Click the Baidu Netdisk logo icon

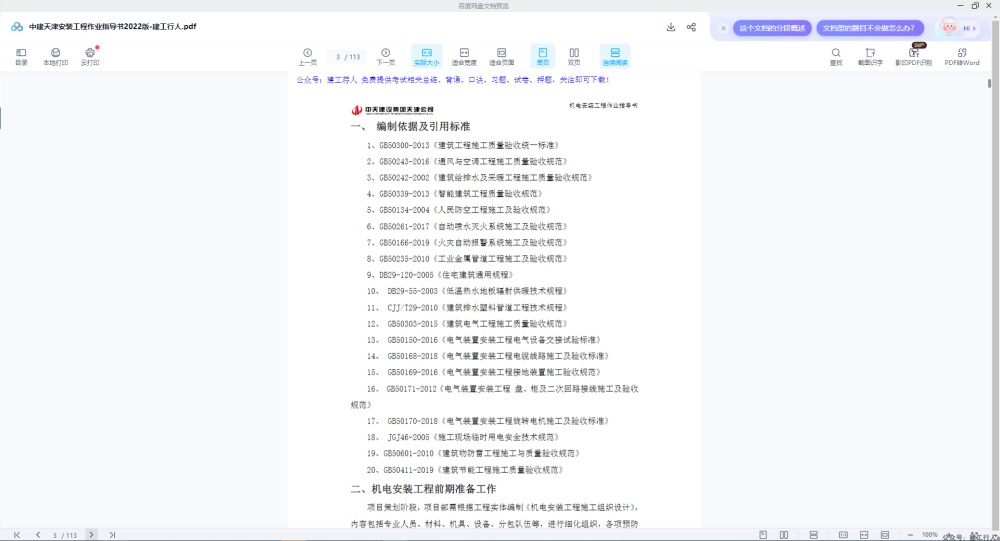click(17, 27)
